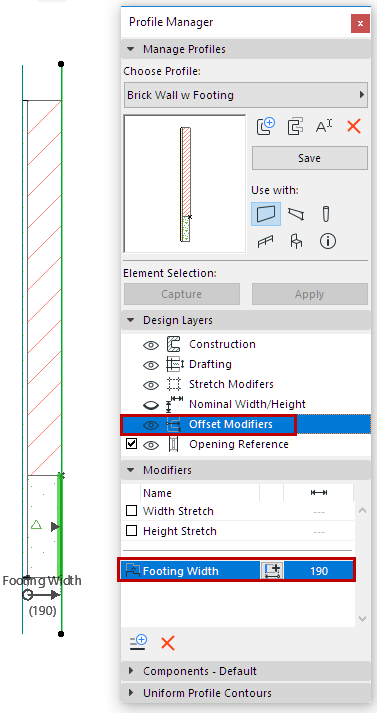The height and width of the screenshot is (713, 377).
Task: Toggle visibility of the Stretch Modifers layer
Action: [151, 385]
